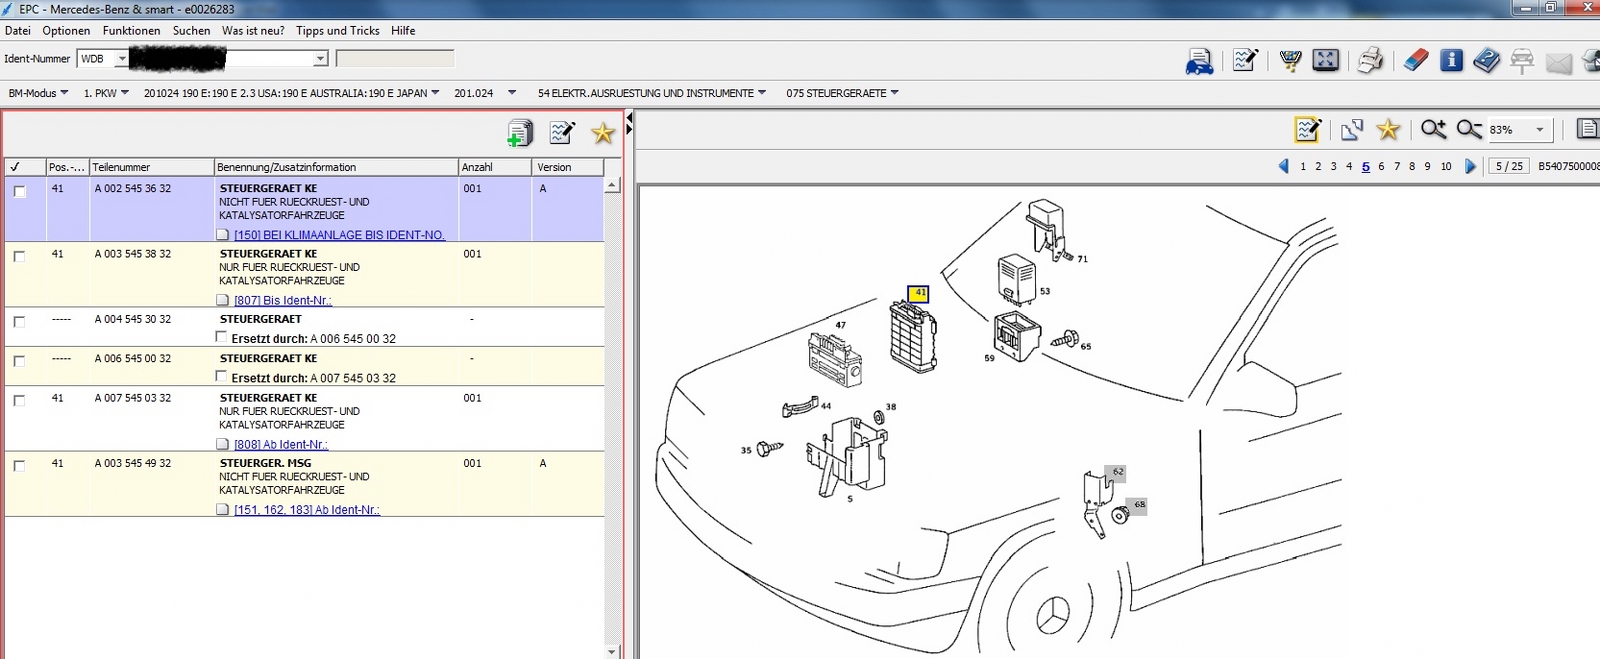
Task: Open the notes icon in top toolbar
Action: [1245, 60]
